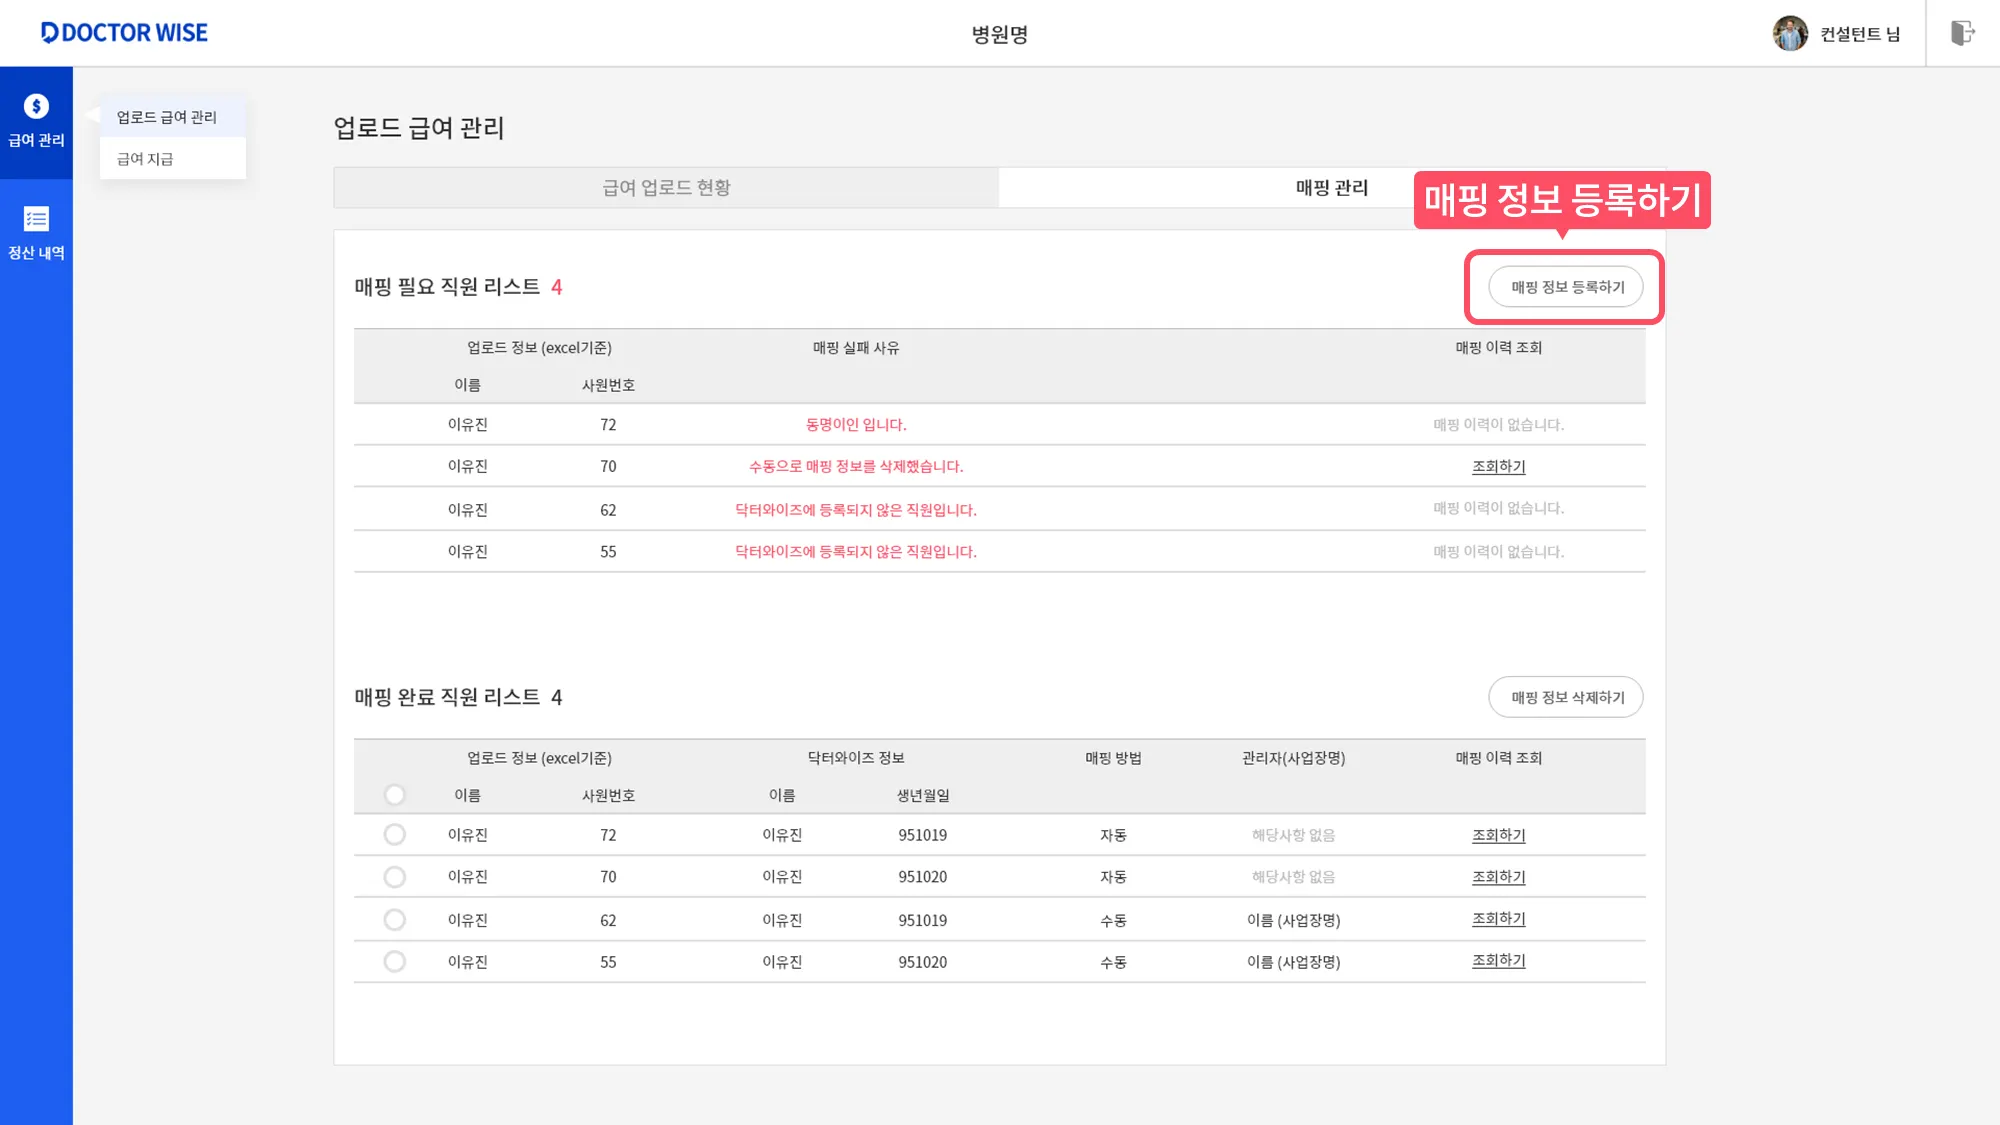Select radio for mapped employee number 72

(x=395, y=835)
